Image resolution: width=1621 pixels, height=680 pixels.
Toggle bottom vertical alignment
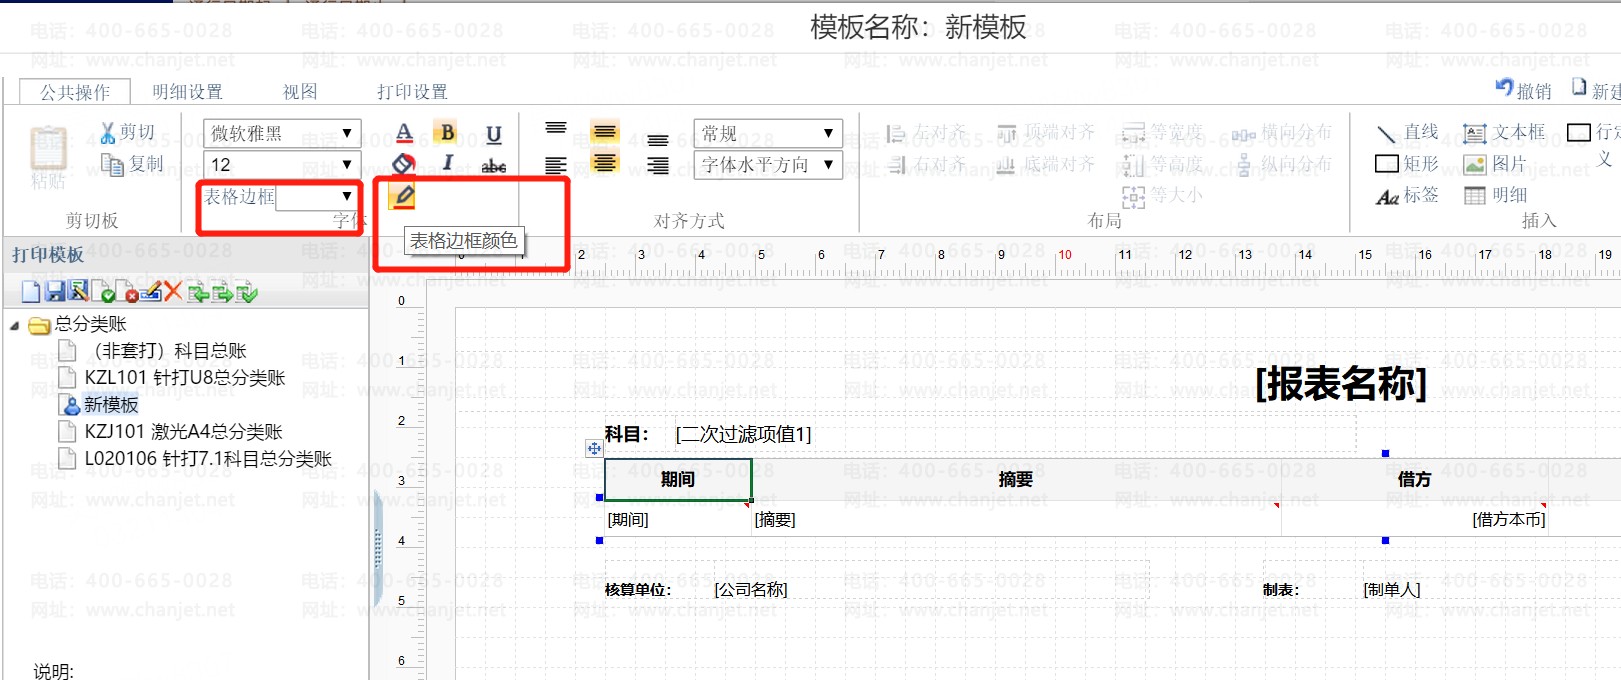pyautogui.click(x=657, y=141)
